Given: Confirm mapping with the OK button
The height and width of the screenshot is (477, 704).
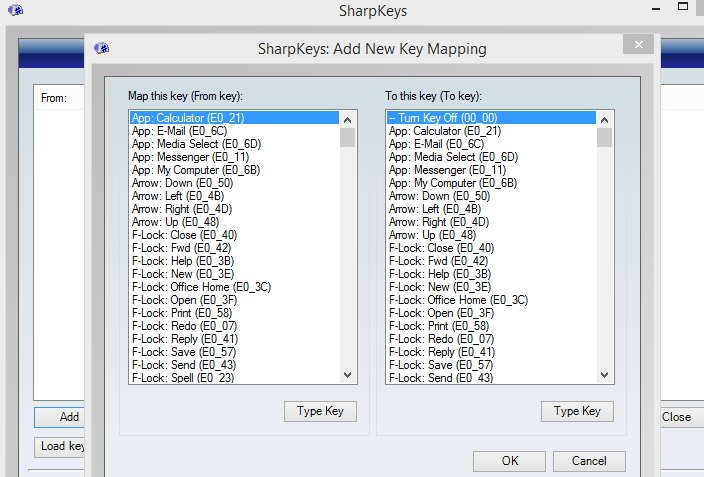Looking at the screenshot, I should pos(510,461).
